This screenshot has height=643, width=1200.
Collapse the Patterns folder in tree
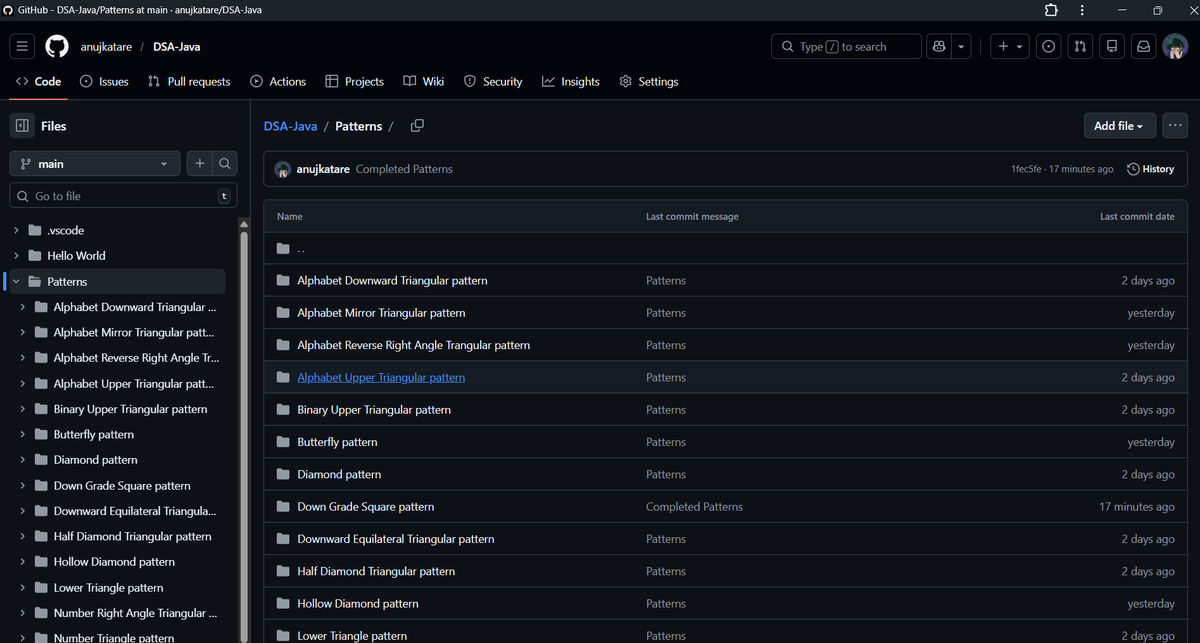pyautogui.click(x=16, y=281)
